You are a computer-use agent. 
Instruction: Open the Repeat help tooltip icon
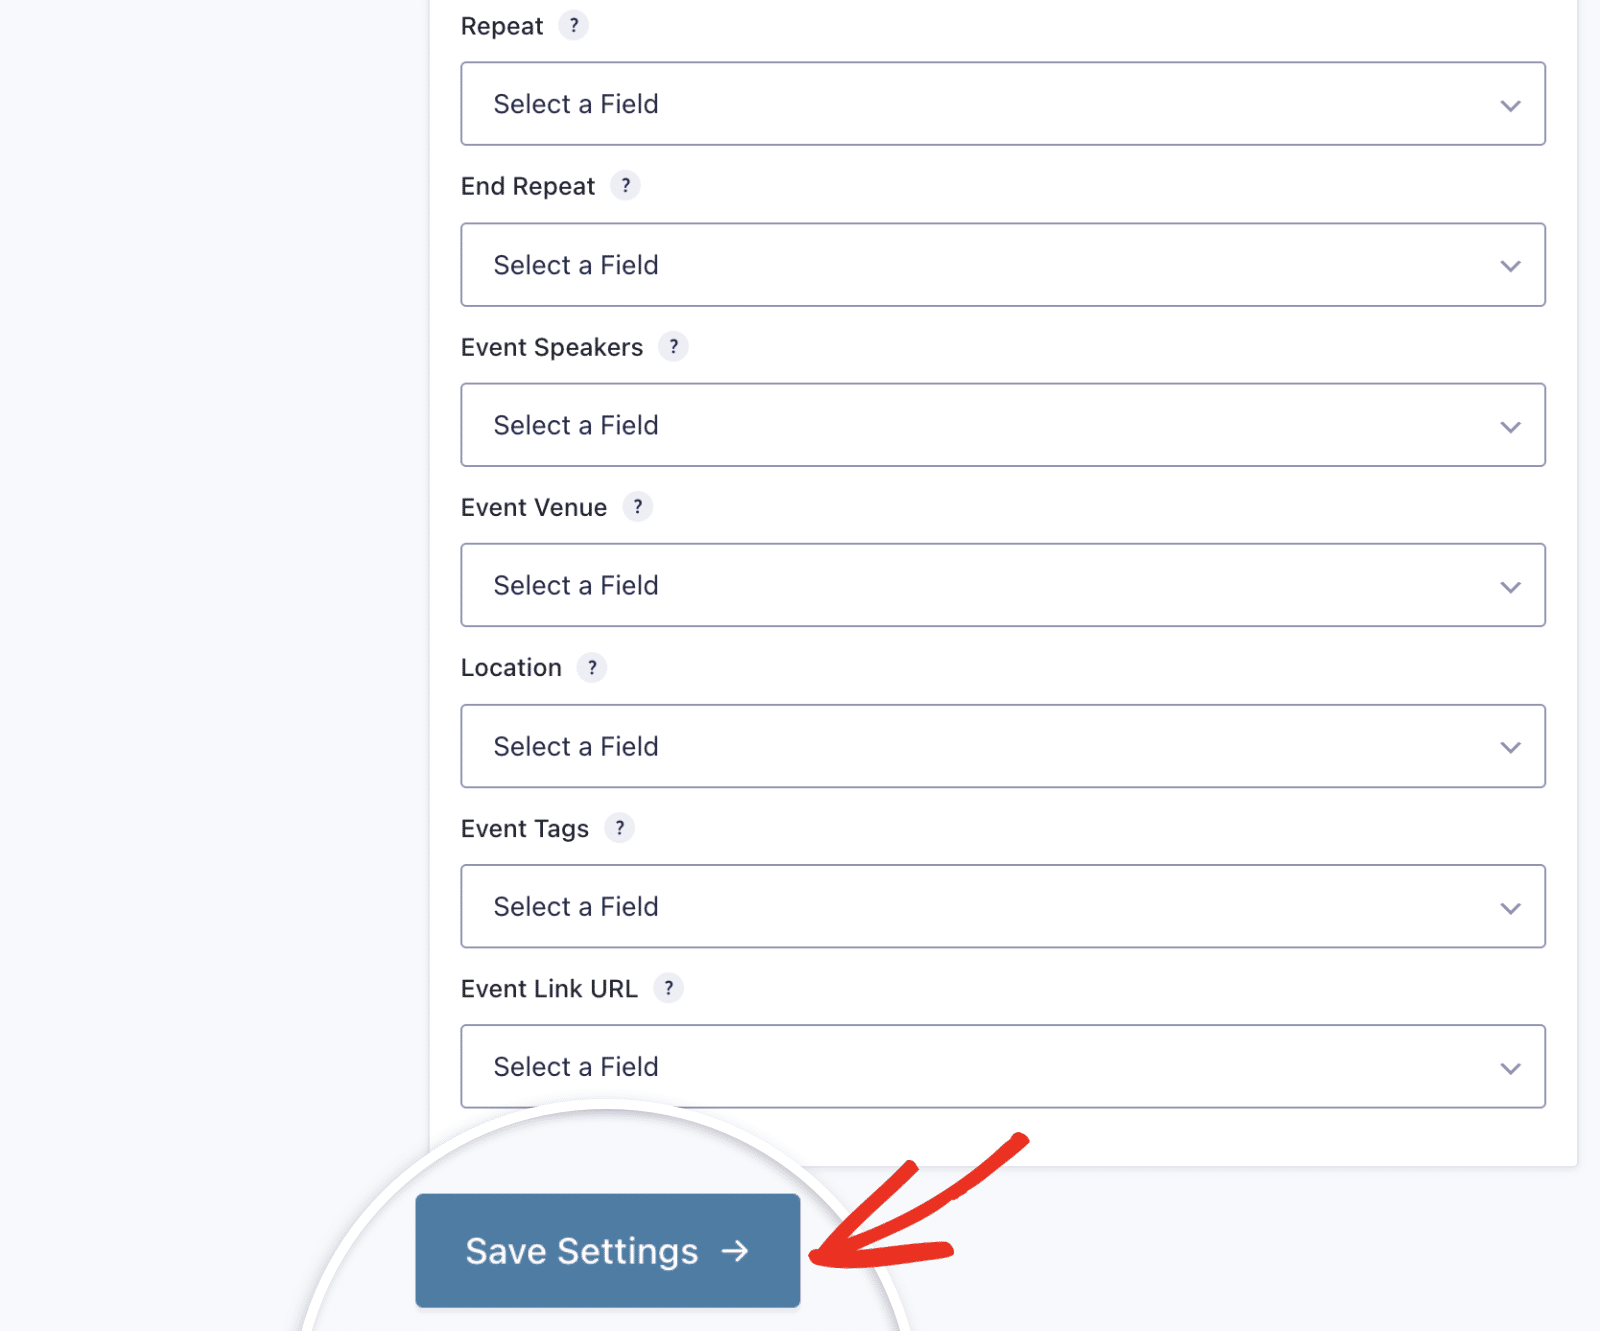click(x=573, y=26)
